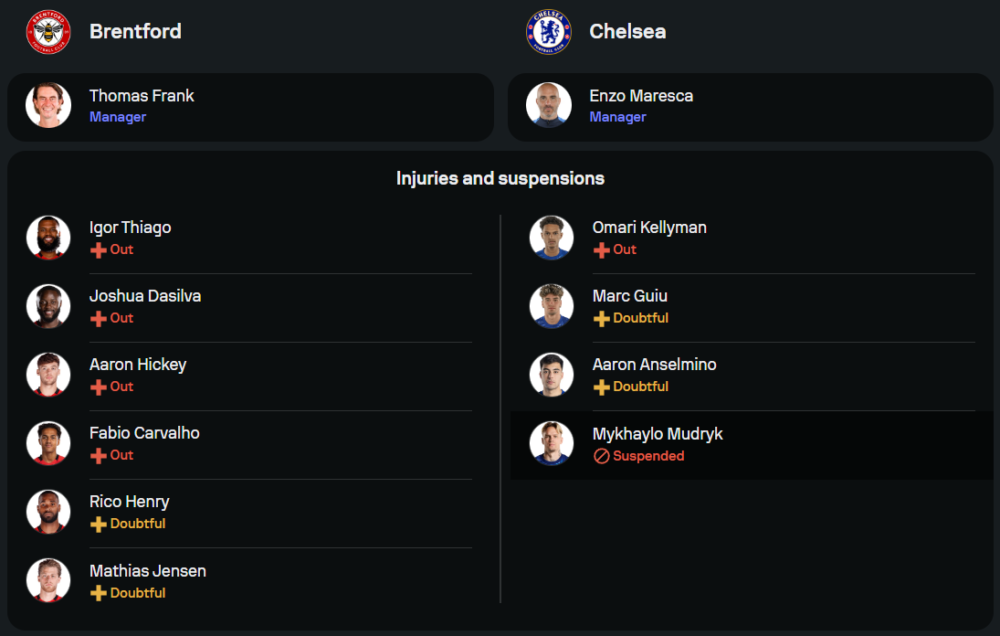
Task: Click Joshua Dasilva's player avatar
Action: tap(48, 306)
